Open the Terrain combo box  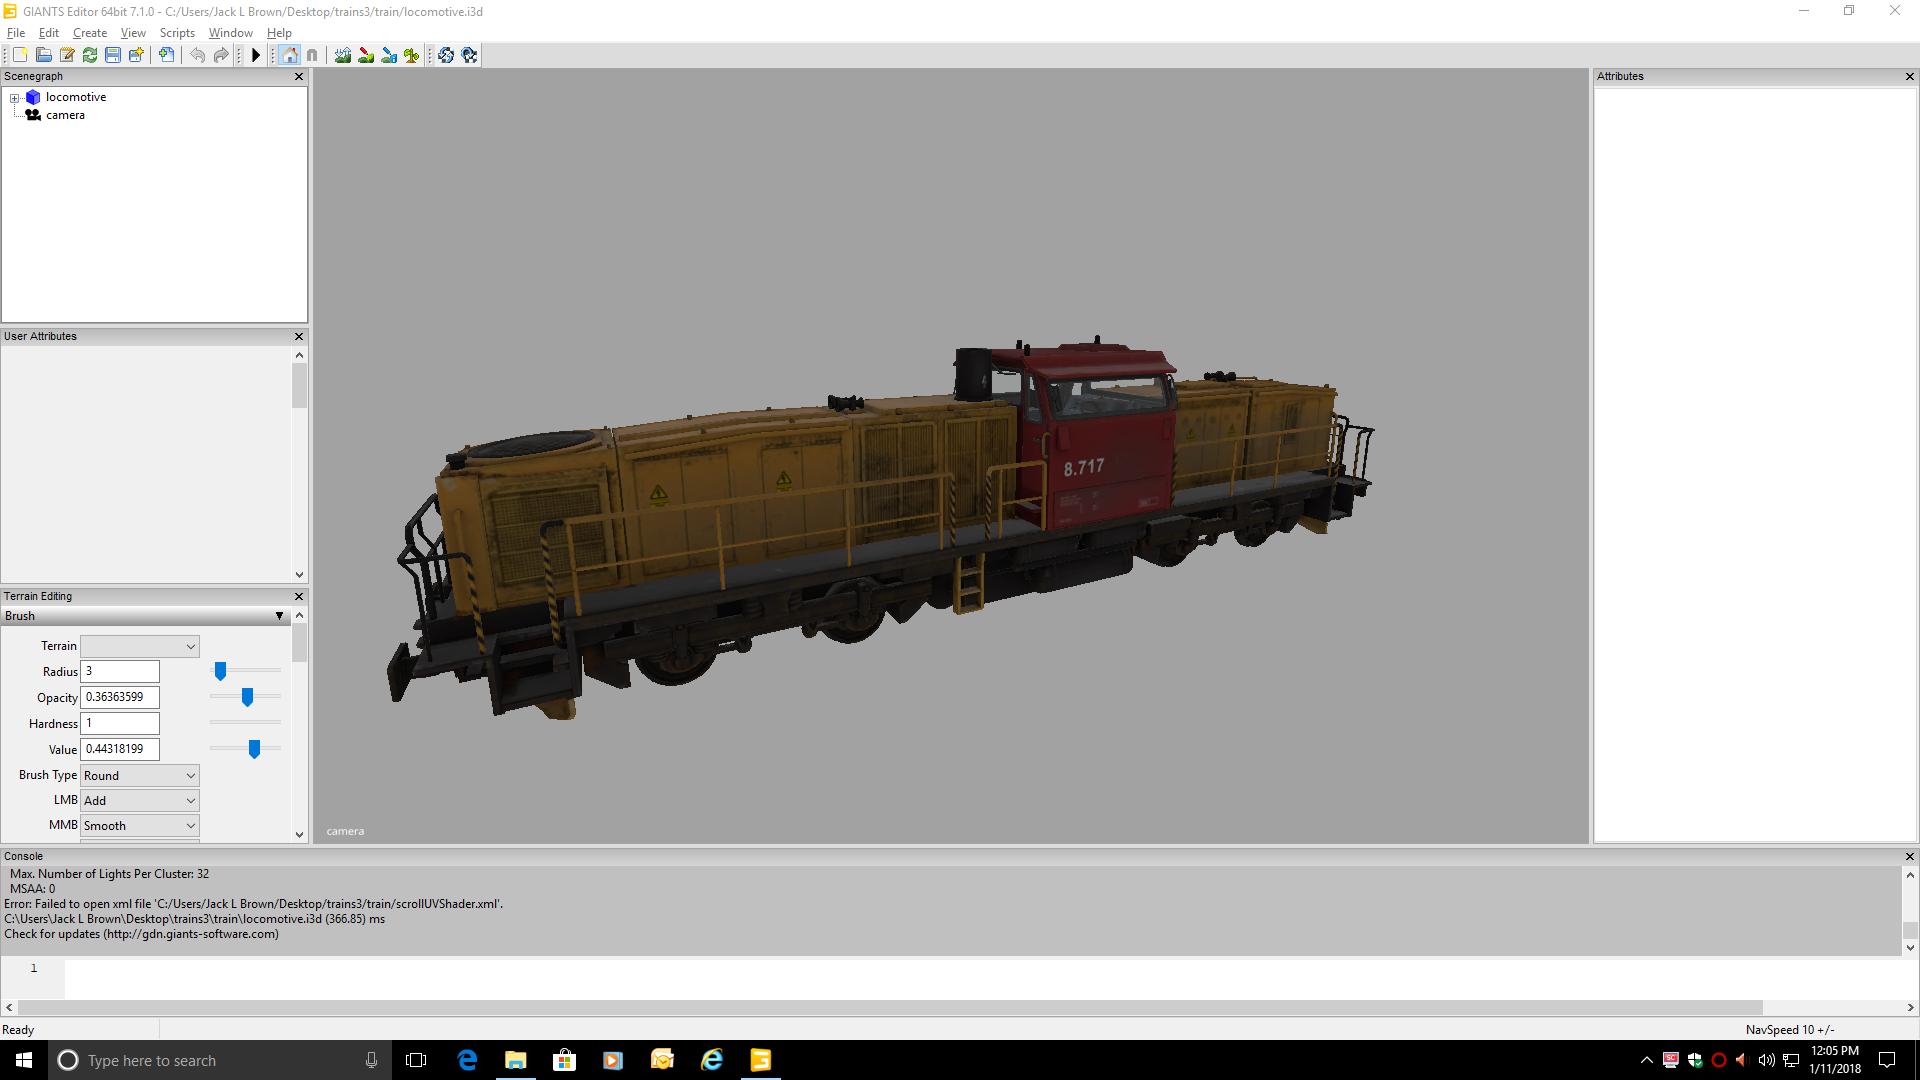[139, 646]
